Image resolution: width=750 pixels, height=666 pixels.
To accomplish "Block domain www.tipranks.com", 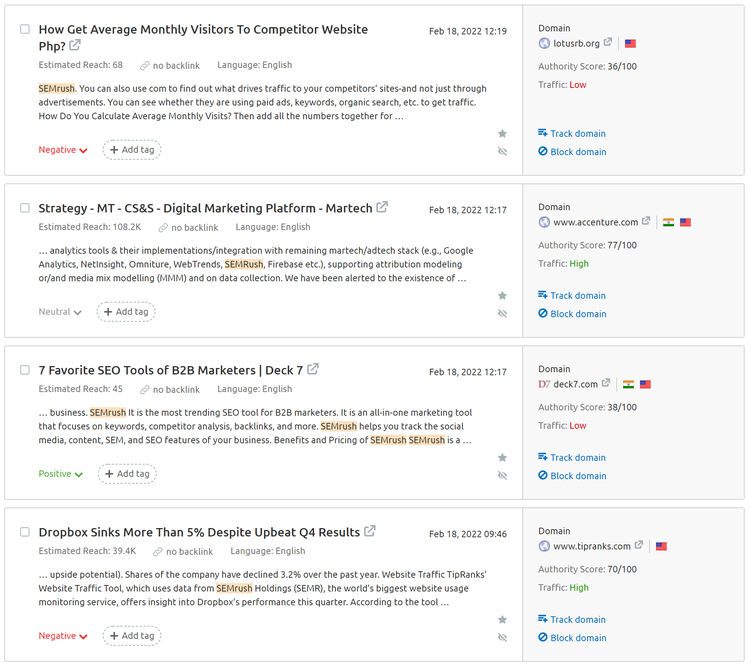I will pyautogui.click(x=573, y=638).
